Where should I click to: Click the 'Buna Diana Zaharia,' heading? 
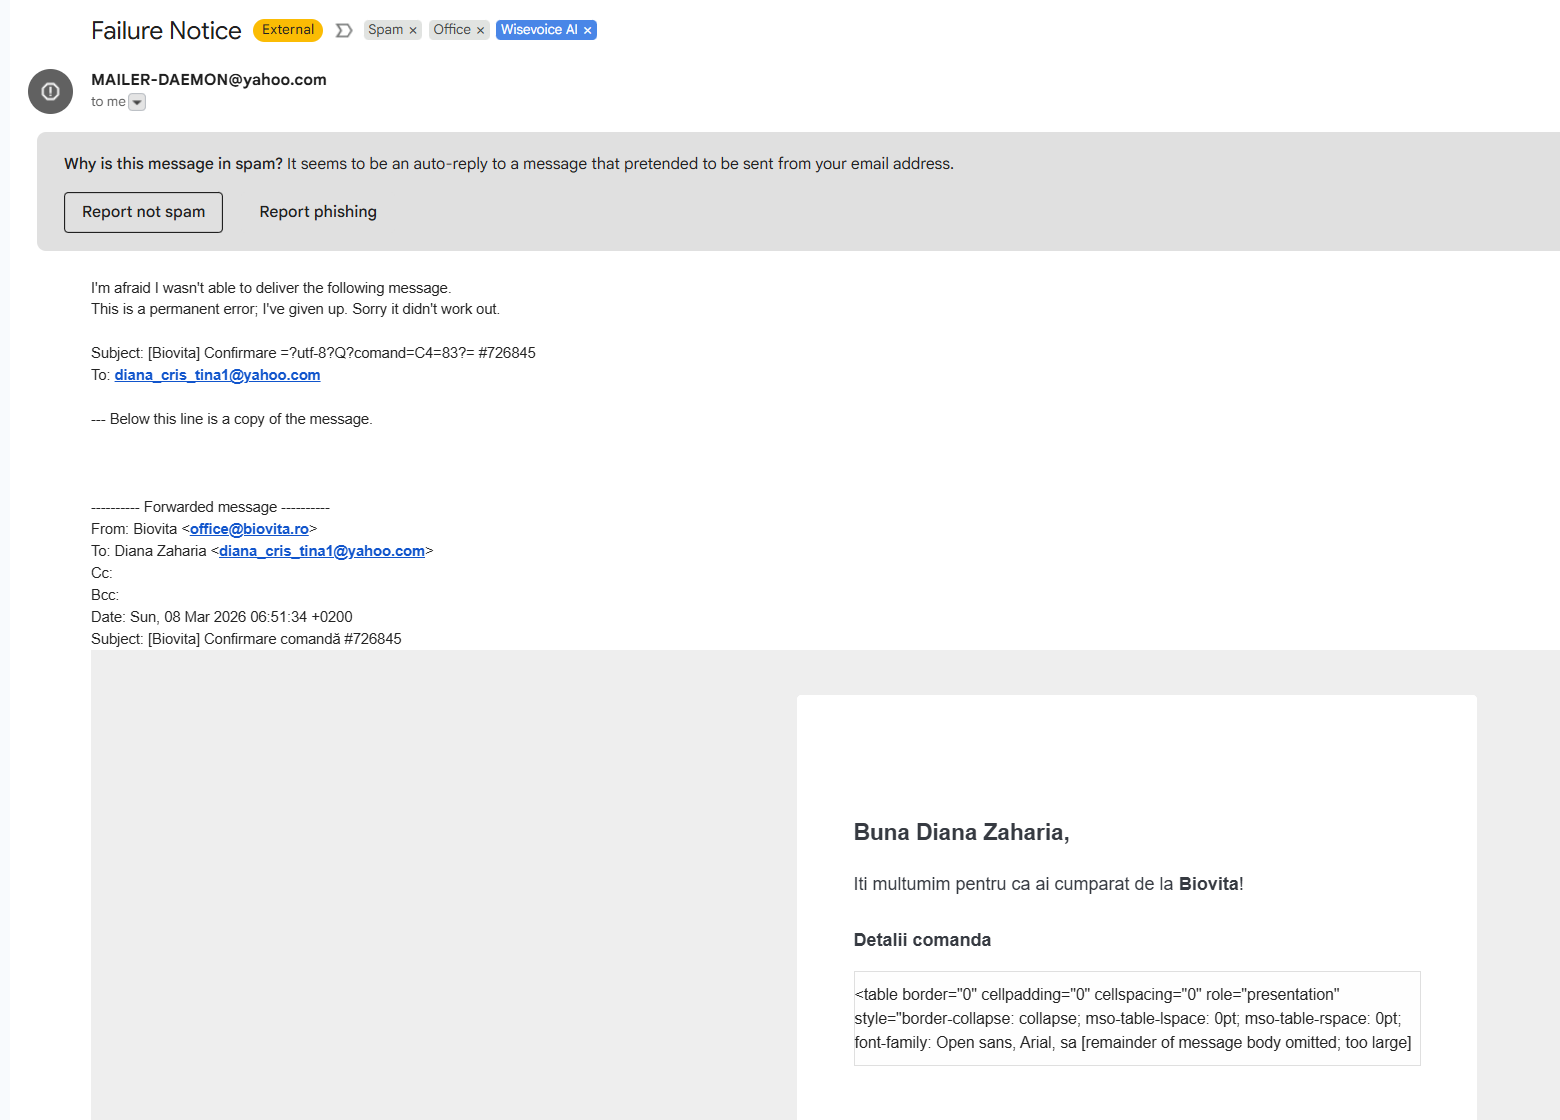961,832
